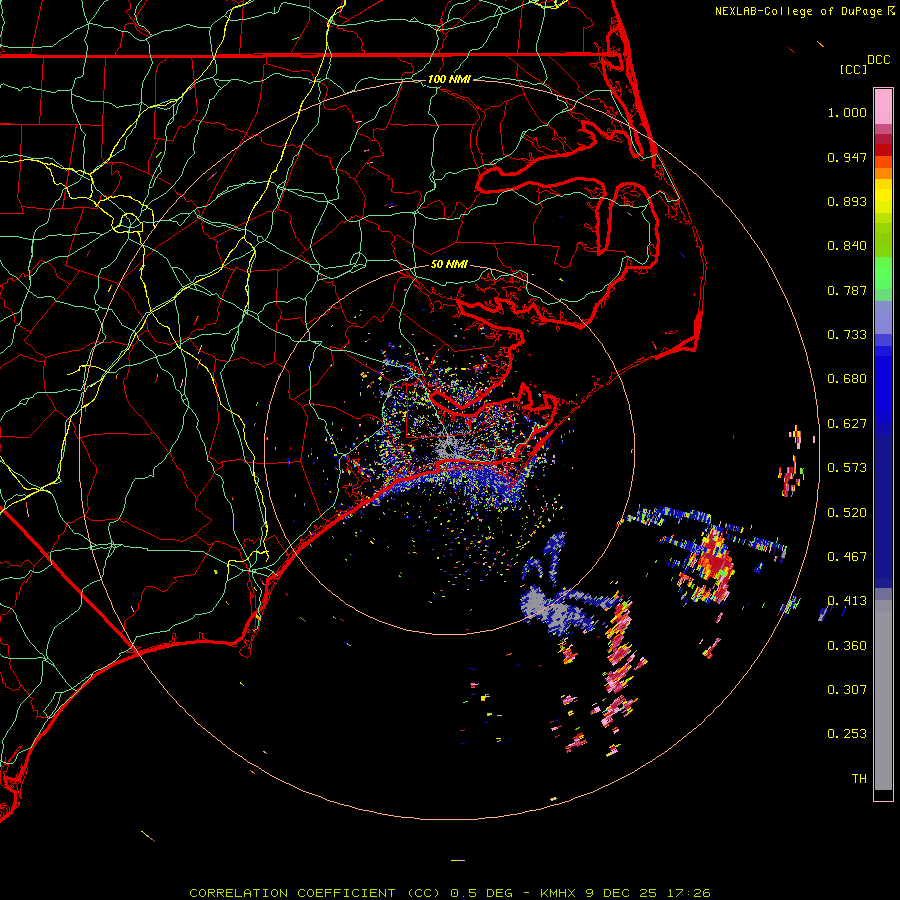
Task: Click the TH threshold legend label
Action: tap(859, 779)
